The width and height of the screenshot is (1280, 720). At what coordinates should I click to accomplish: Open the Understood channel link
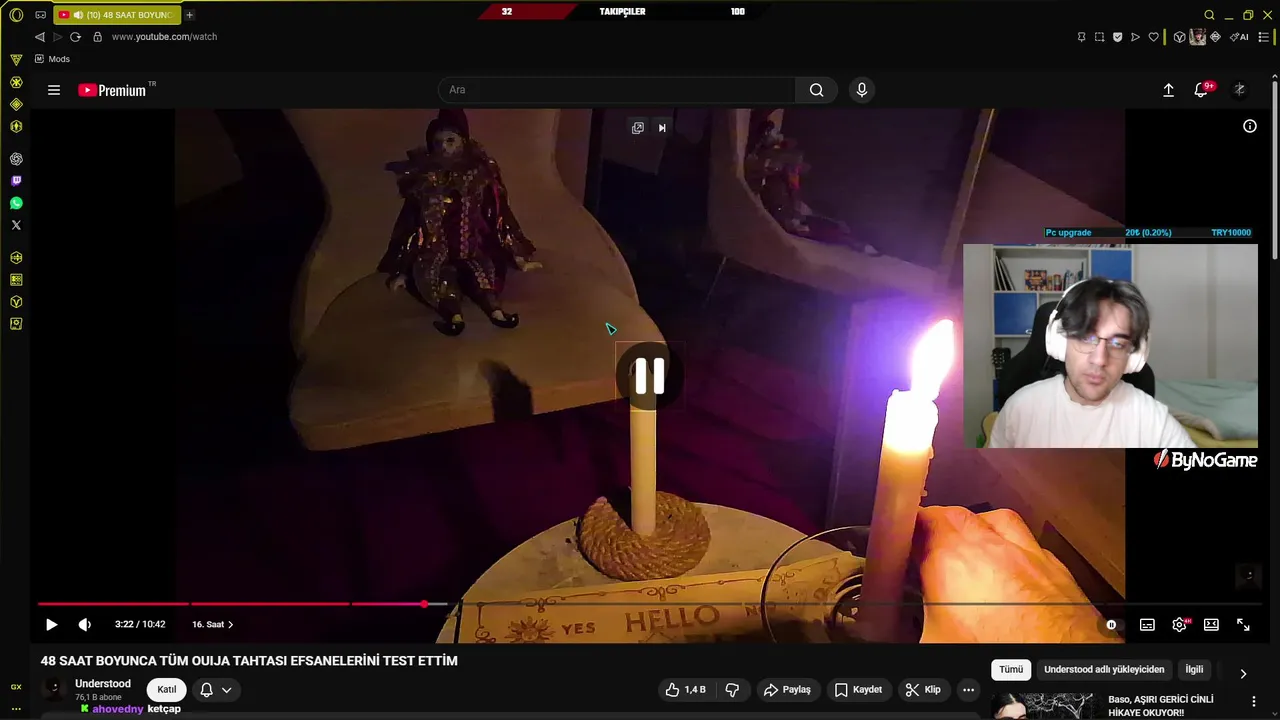tap(103, 684)
